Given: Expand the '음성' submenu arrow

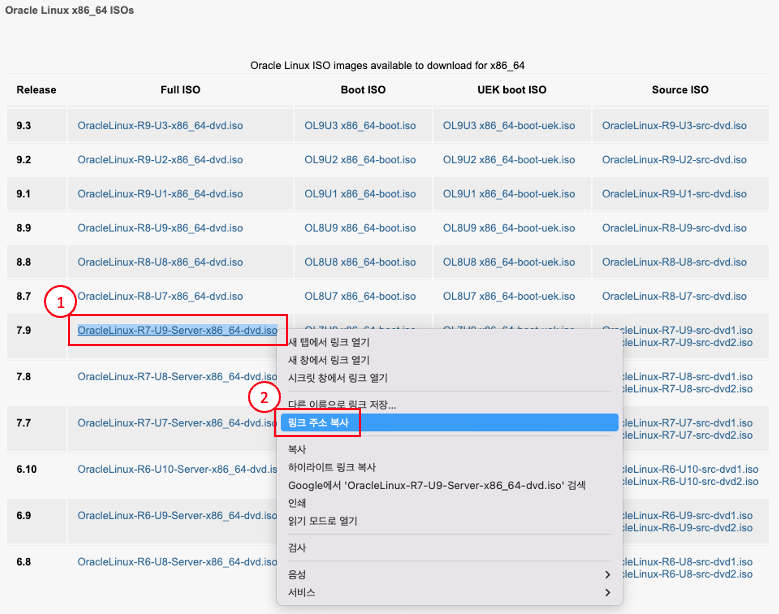Looking at the screenshot, I should (607, 575).
